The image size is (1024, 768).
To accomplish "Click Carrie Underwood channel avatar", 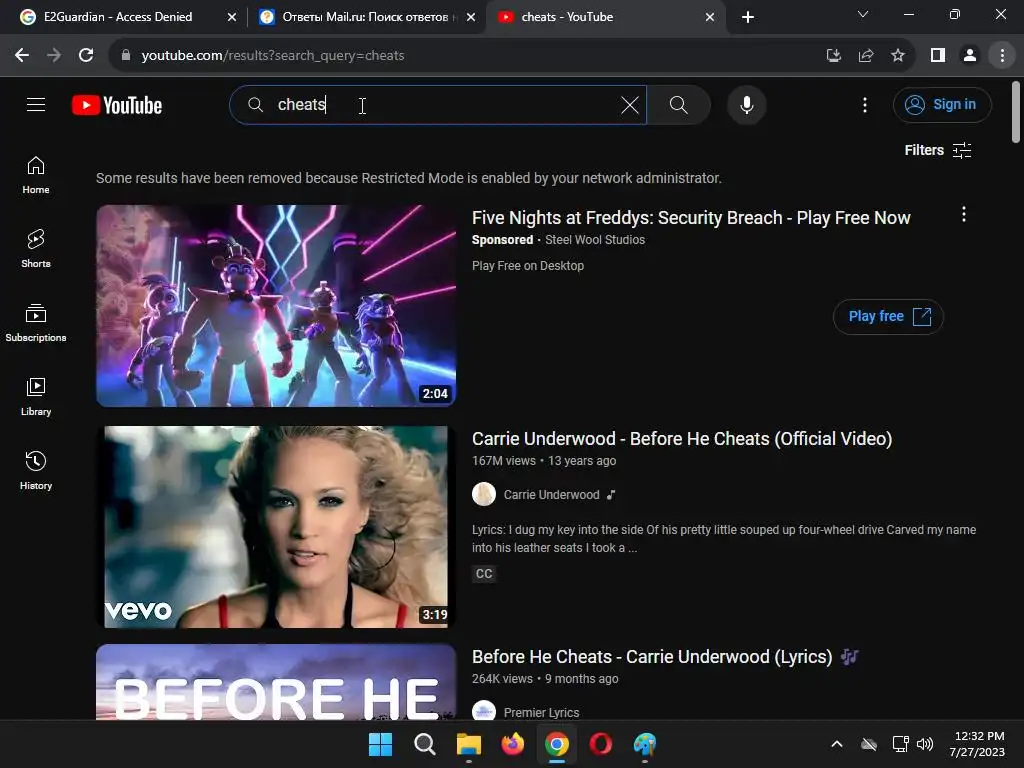I will tap(484, 494).
